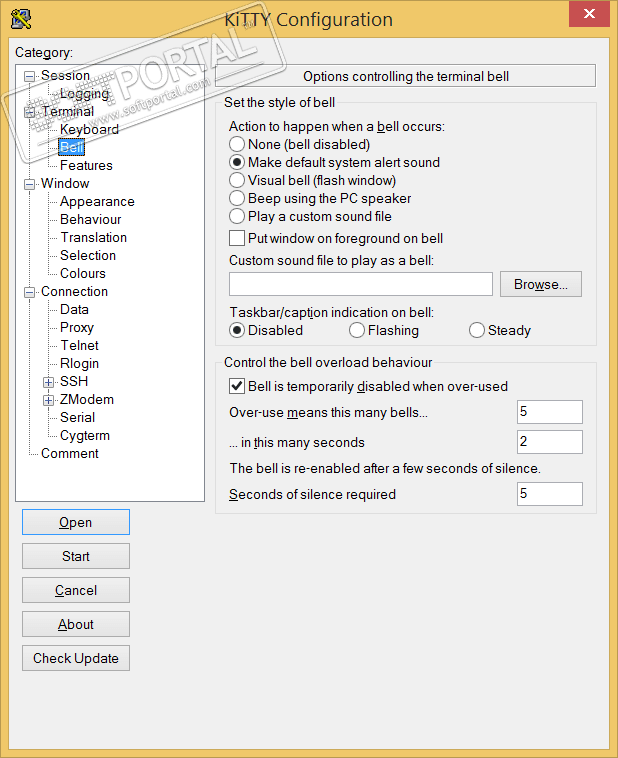Screen dimensions: 618x758
Task: Click the KiTTY app icon in title bar
Action: tap(21, 19)
